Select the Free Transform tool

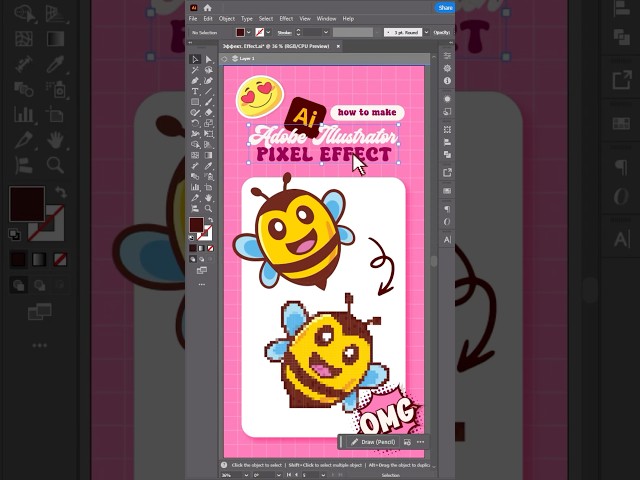click(209, 134)
